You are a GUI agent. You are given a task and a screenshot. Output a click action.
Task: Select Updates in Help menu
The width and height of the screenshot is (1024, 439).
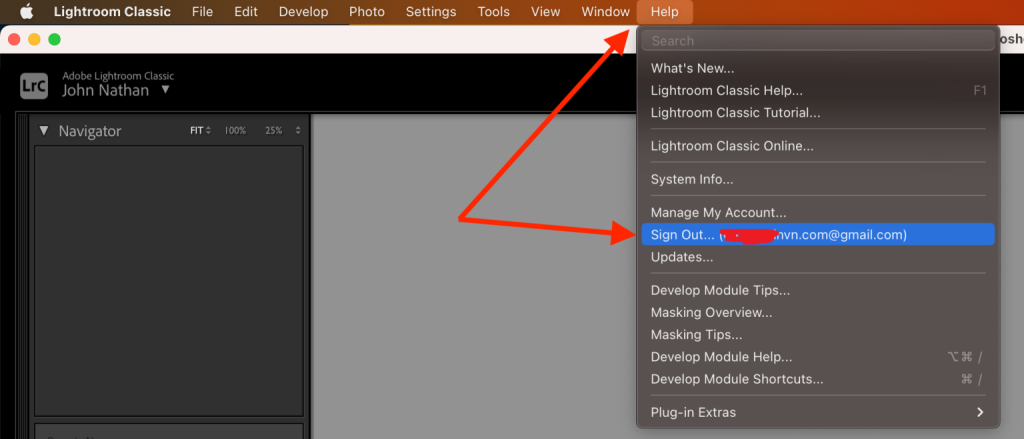[x=682, y=257]
